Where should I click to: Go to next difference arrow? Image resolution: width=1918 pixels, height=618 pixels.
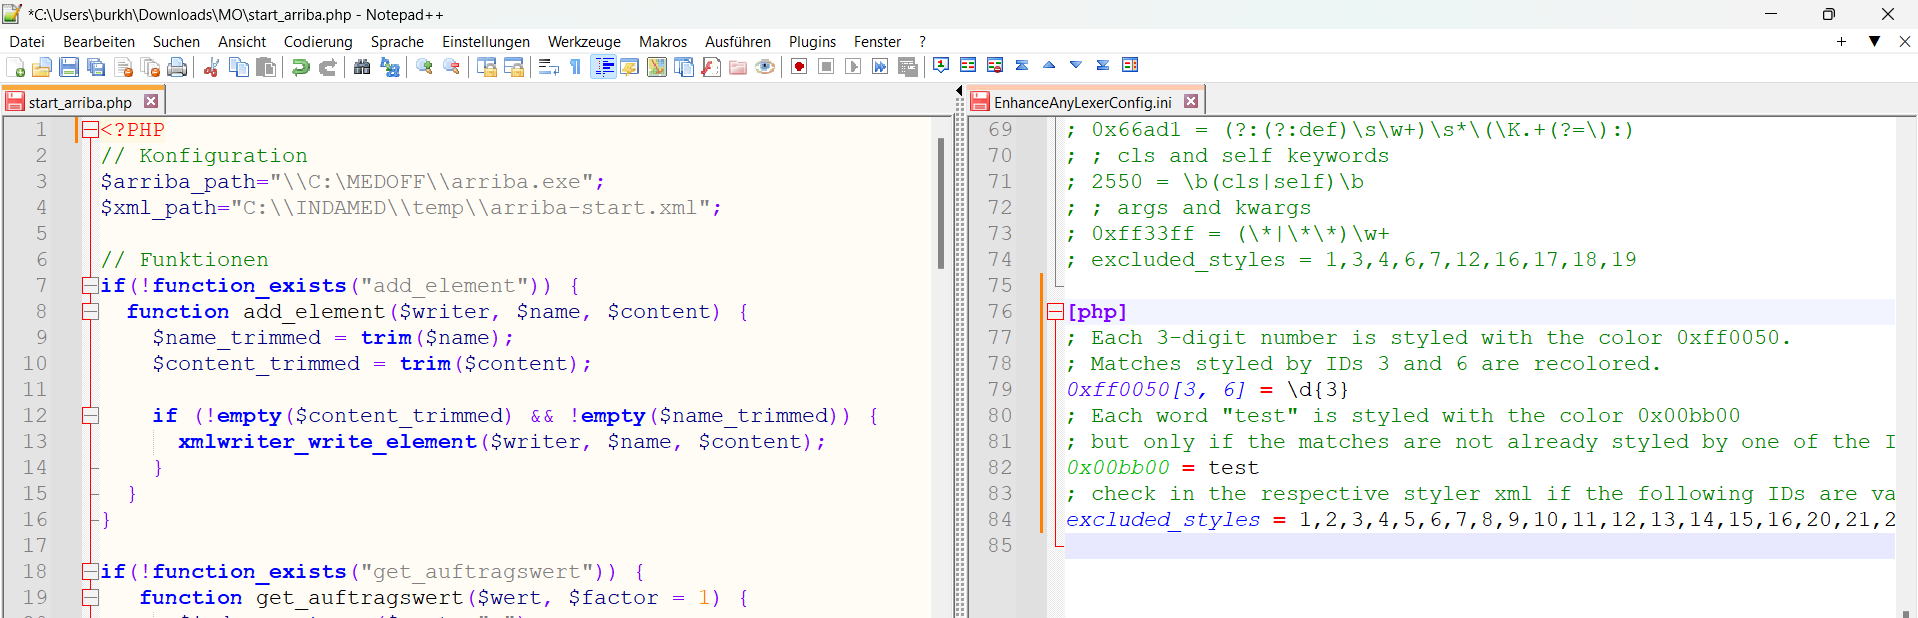point(1076,65)
